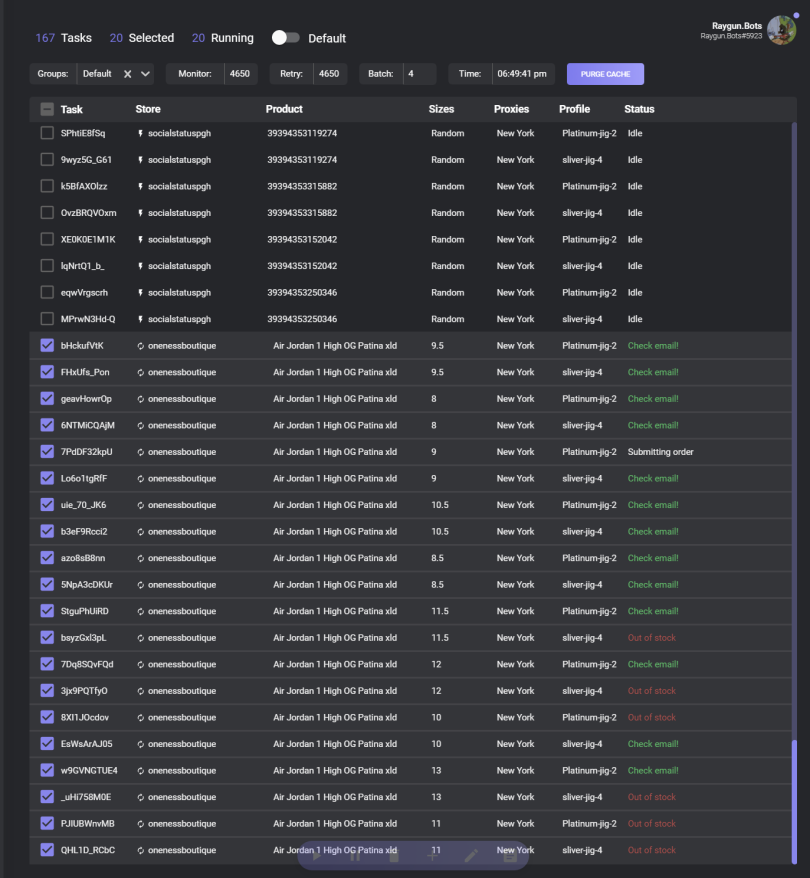Toggle the select-all checkbox in table header
Screen dimensions: 810x878
[47, 109]
